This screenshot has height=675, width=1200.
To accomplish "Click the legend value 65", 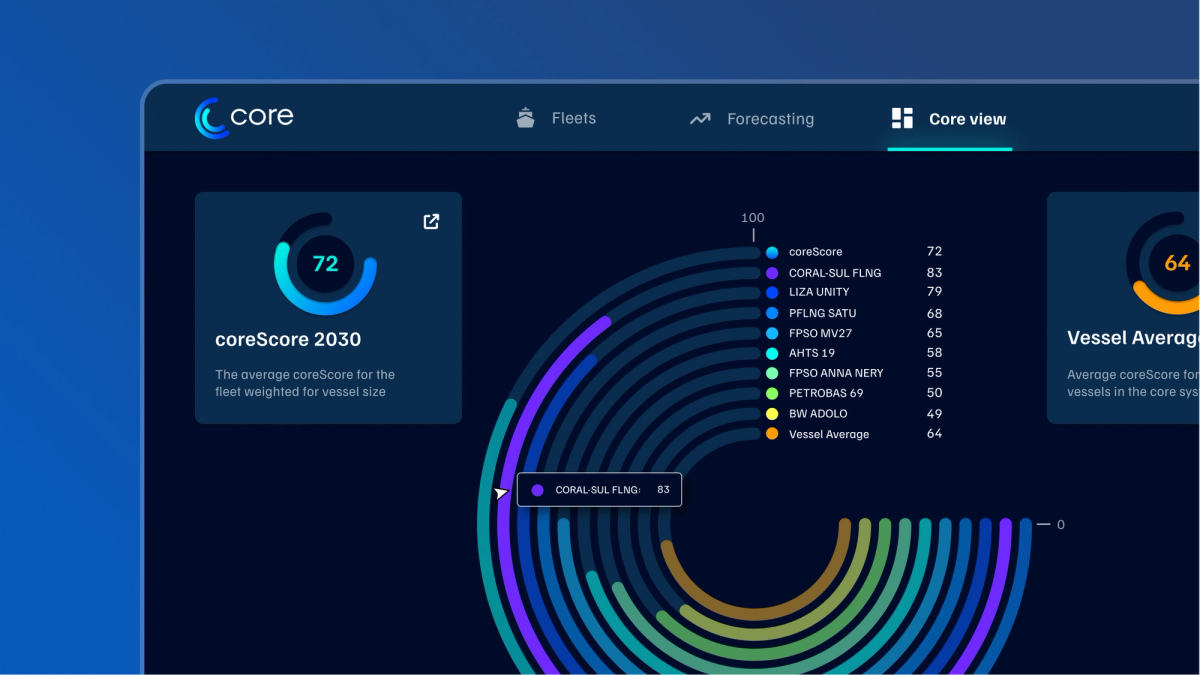I will tap(934, 333).
